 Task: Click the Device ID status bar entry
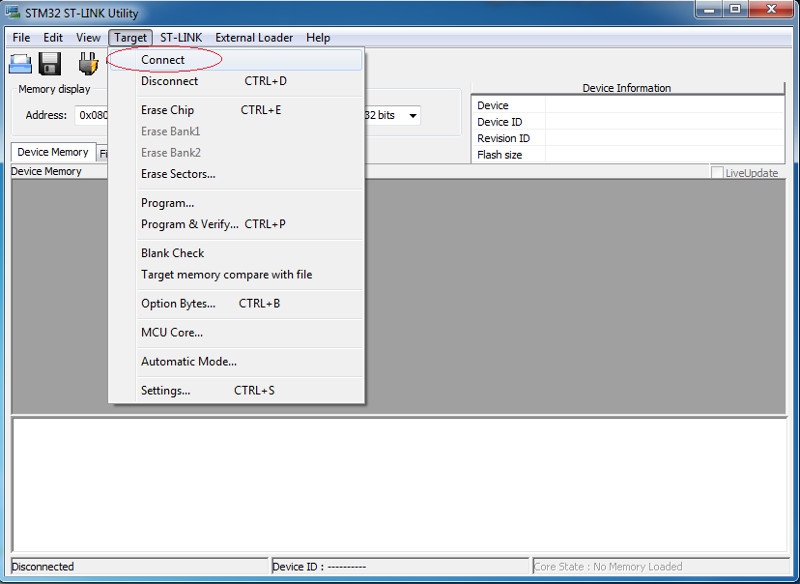click(401, 567)
